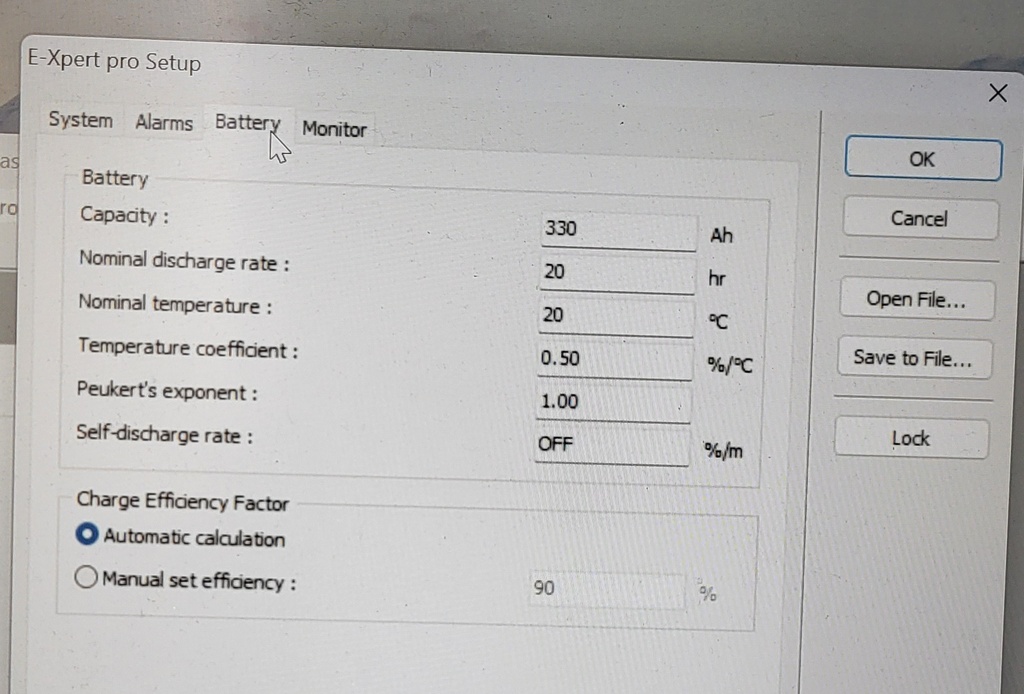This screenshot has width=1024, height=694.
Task: Open the Alarms tab
Action: click(x=164, y=123)
